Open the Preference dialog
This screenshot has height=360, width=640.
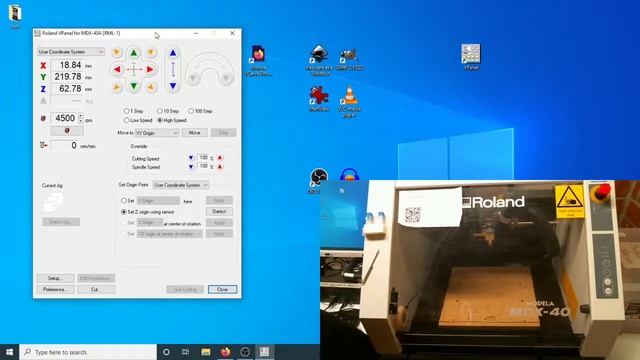point(55,289)
